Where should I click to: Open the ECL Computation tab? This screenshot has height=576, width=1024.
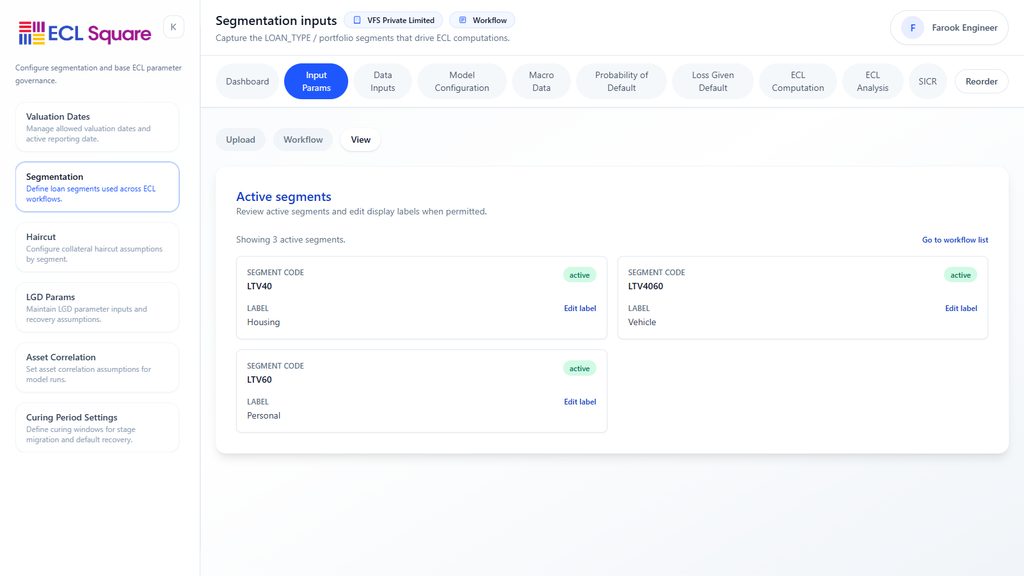pos(798,82)
